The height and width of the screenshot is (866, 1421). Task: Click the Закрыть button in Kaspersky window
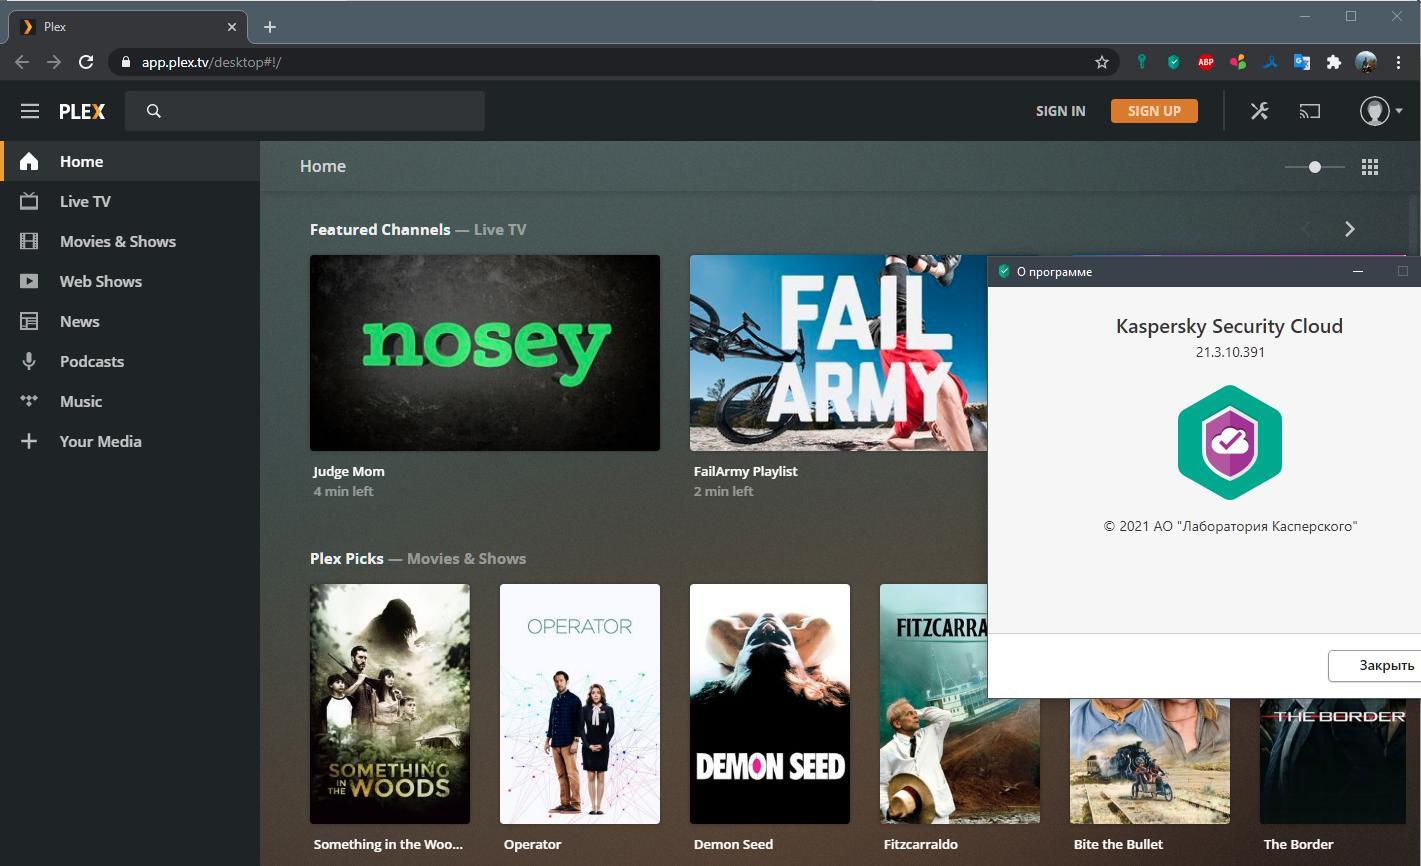tap(1376, 665)
